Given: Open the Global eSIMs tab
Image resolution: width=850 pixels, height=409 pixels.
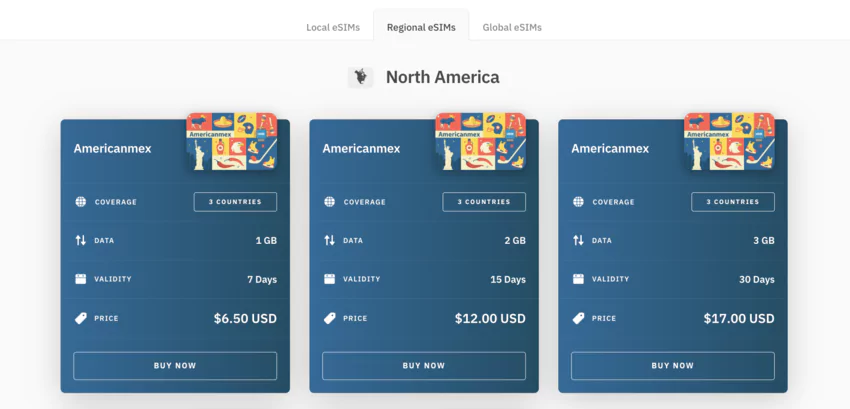Looking at the screenshot, I should coord(512,27).
